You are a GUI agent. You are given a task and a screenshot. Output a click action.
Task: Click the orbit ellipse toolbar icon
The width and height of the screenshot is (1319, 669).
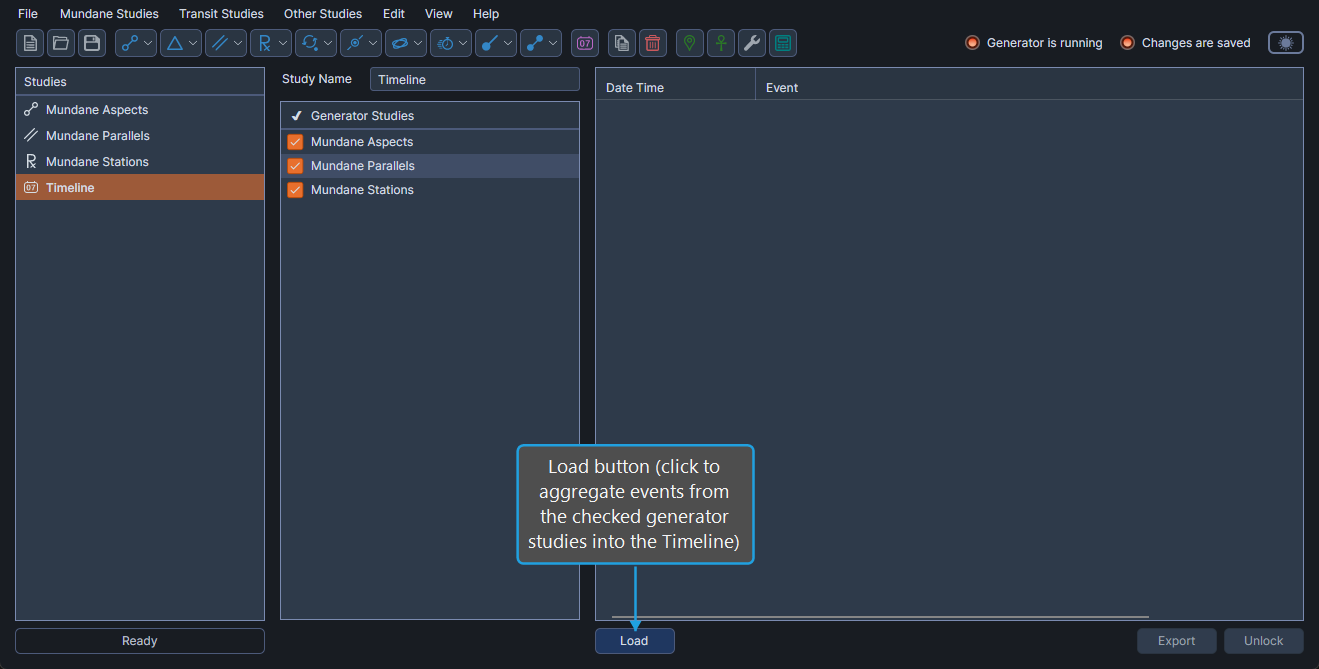400,43
